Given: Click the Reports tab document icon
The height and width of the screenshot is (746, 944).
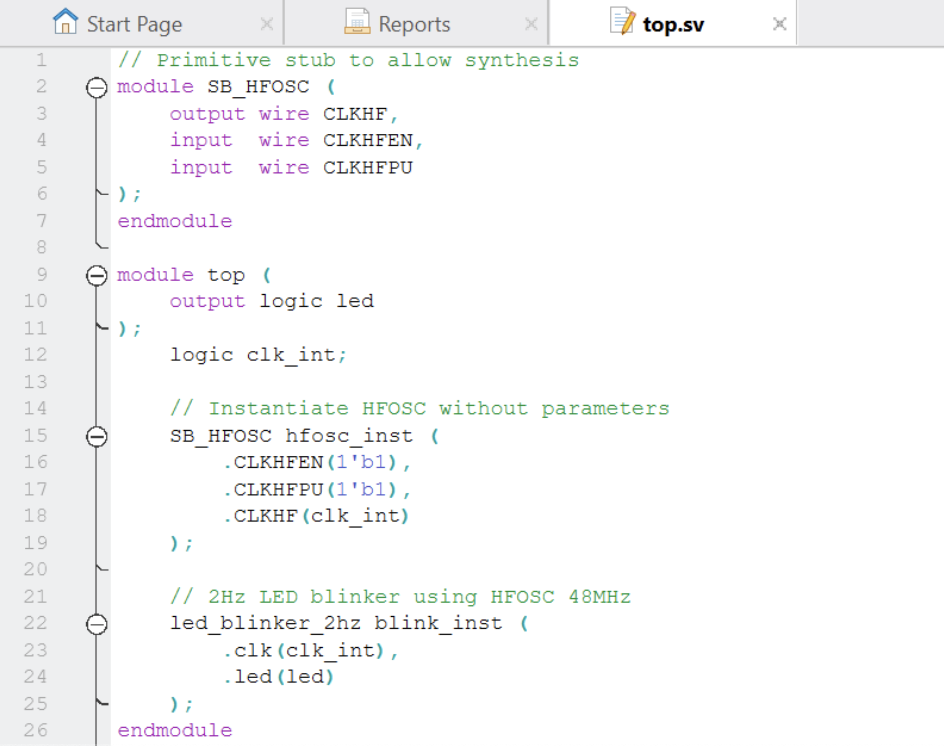Looking at the screenshot, I should pyautogui.click(x=357, y=22).
